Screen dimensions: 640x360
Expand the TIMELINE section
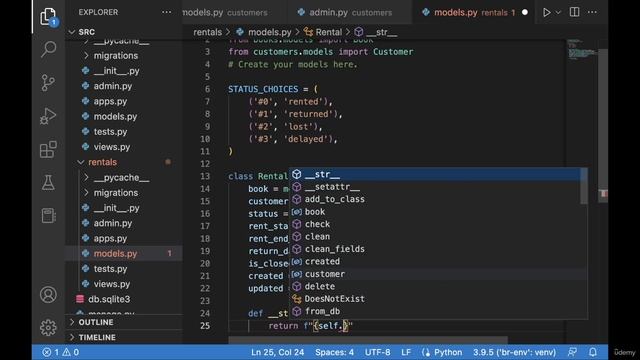click(124, 337)
